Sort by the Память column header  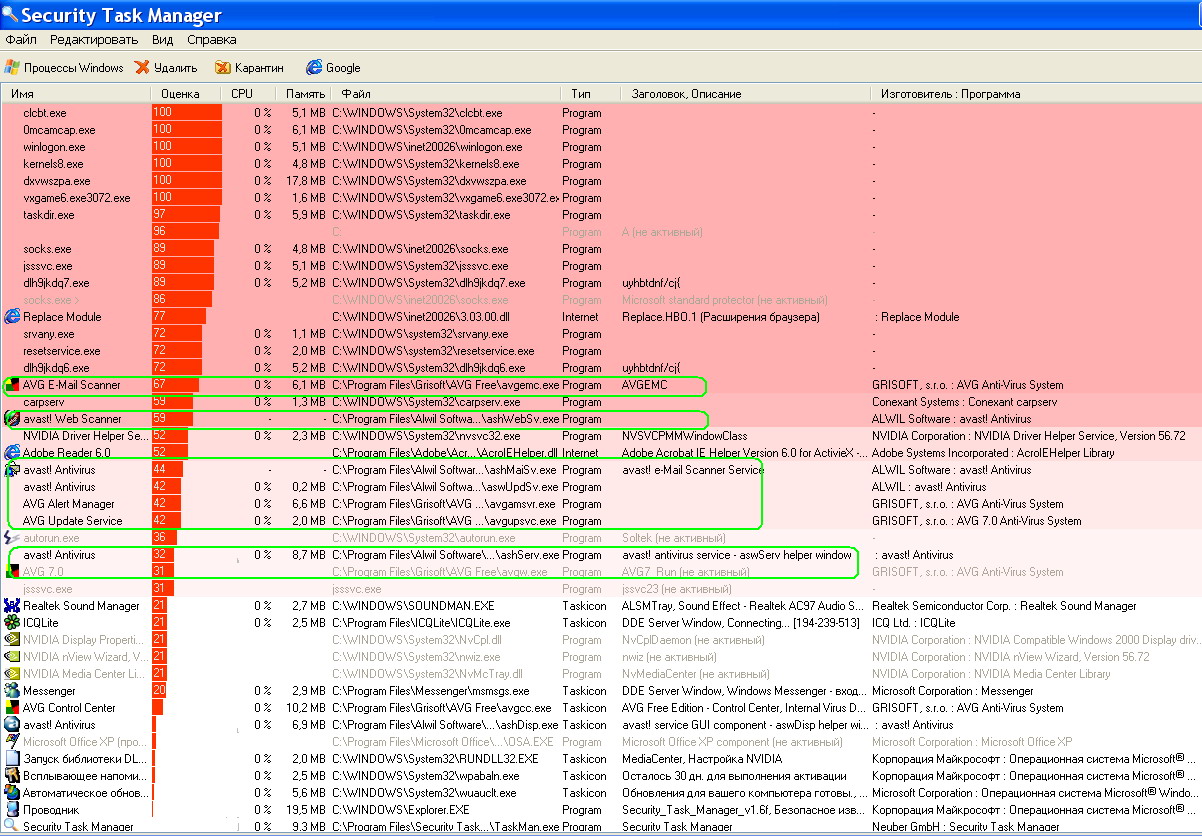tap(303, 94)
